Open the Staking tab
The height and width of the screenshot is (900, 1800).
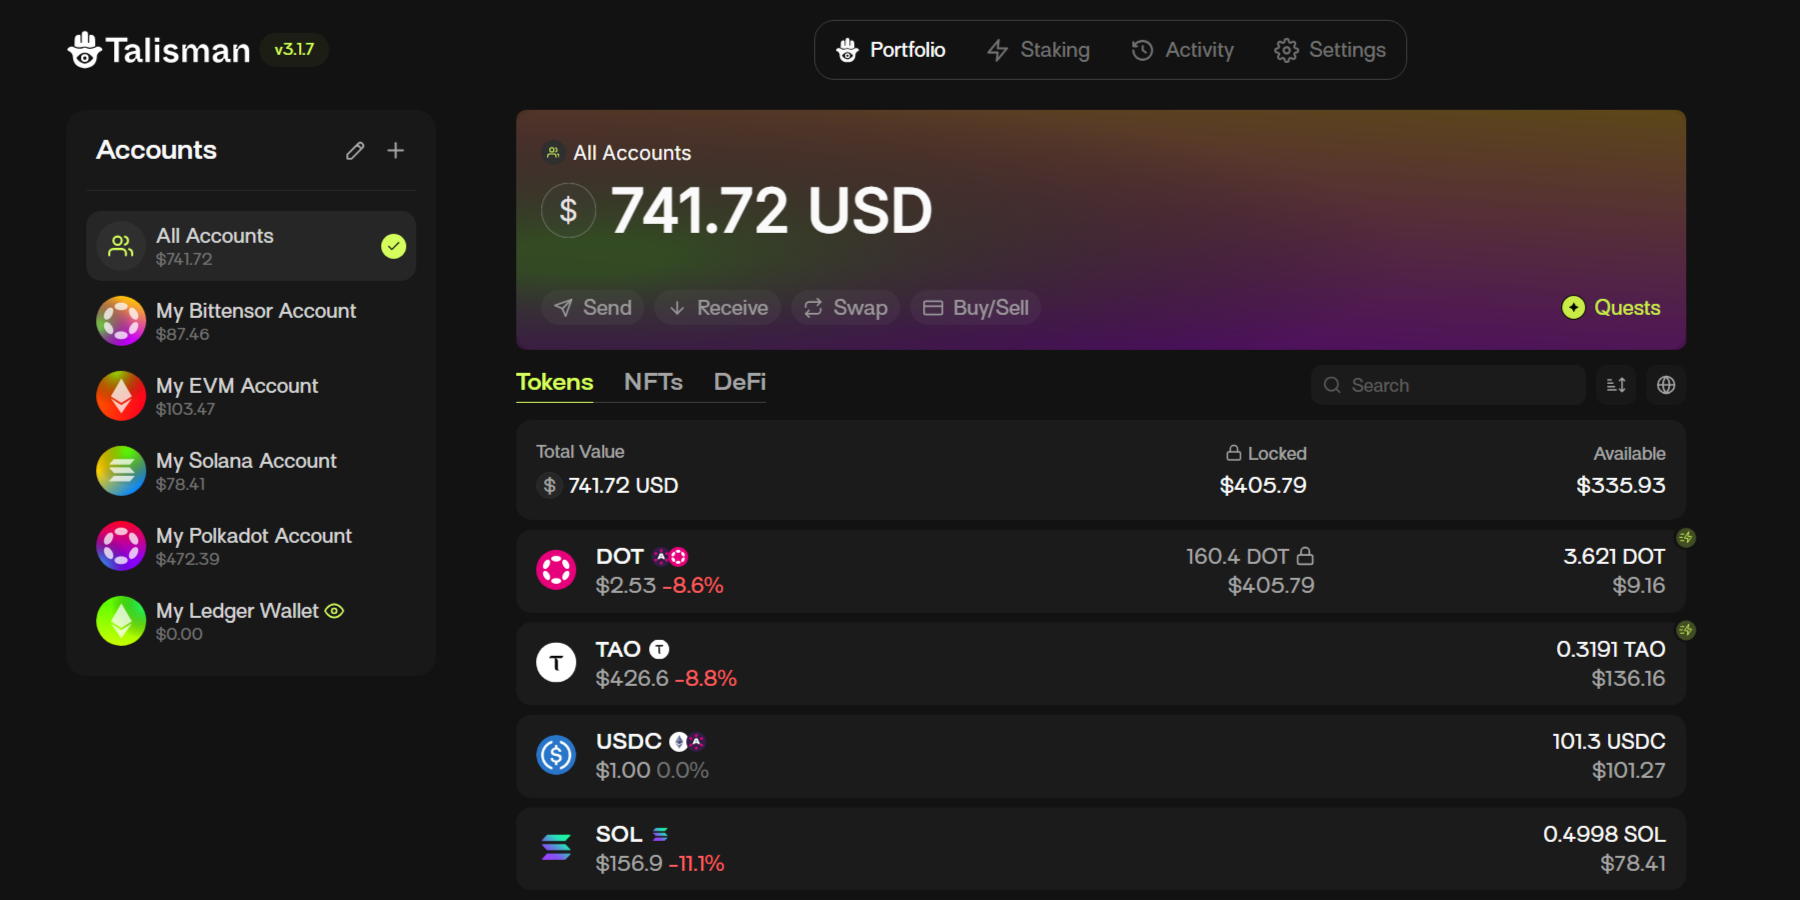(x=1038, y=50)
